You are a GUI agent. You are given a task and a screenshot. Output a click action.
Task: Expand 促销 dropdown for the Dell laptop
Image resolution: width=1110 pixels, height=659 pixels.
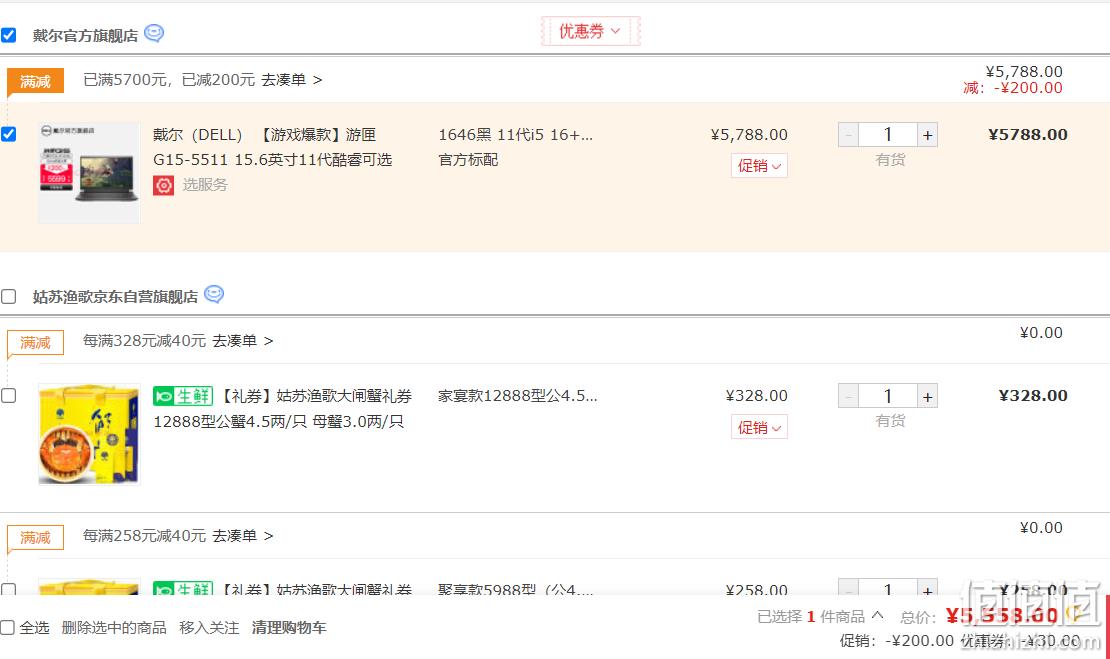click(x=759, y=166)
